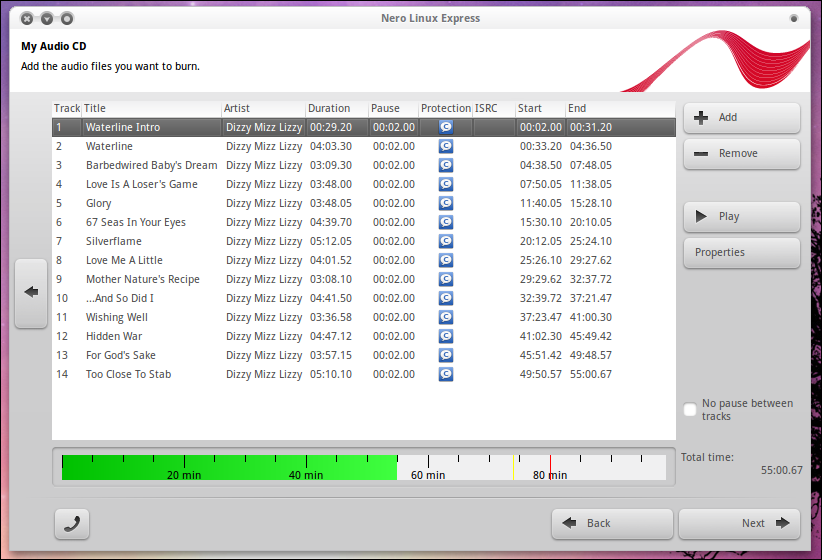This screenshot has height=560, width=822.
Task: Enable No pause between tracks checkbox
Action: [x=690, y=409]
